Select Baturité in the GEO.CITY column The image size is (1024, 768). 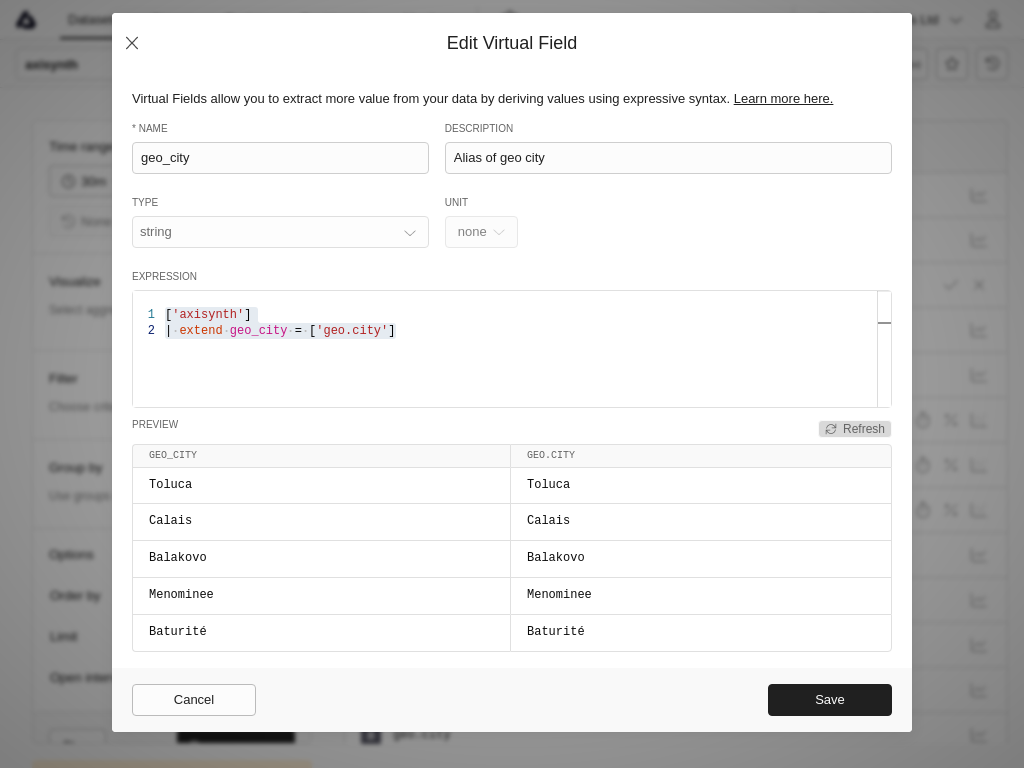coord(556,632)
